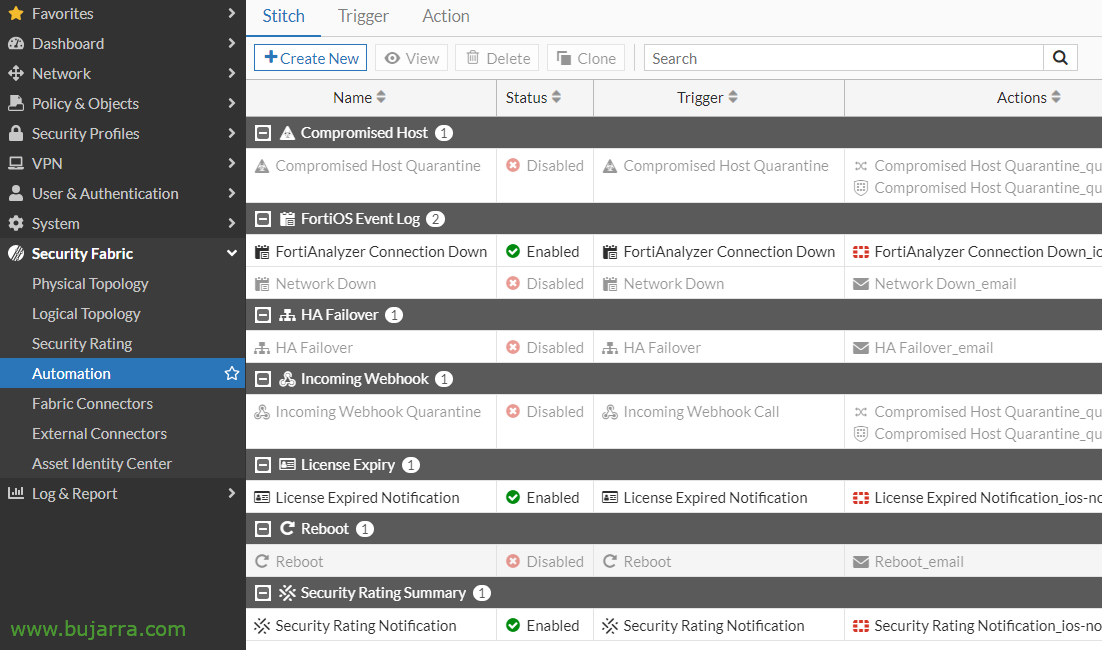Click the Clone button

pyautogui.click(x=586, y=58)
